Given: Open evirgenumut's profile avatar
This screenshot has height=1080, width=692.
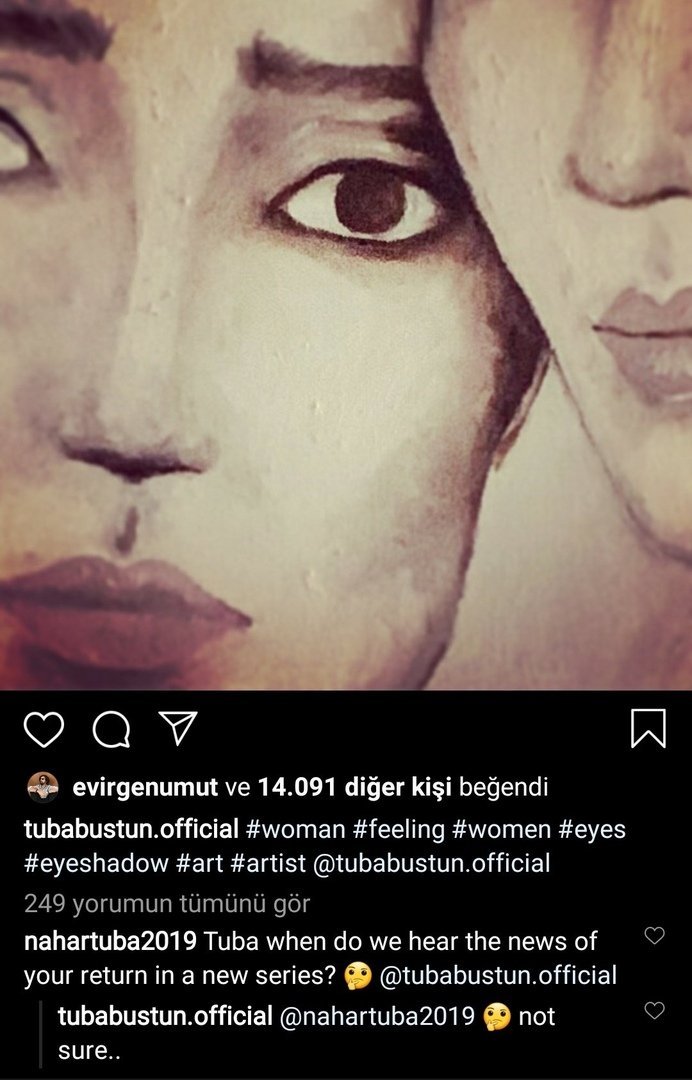Looking at the screenshot, I should click(43, 787).
